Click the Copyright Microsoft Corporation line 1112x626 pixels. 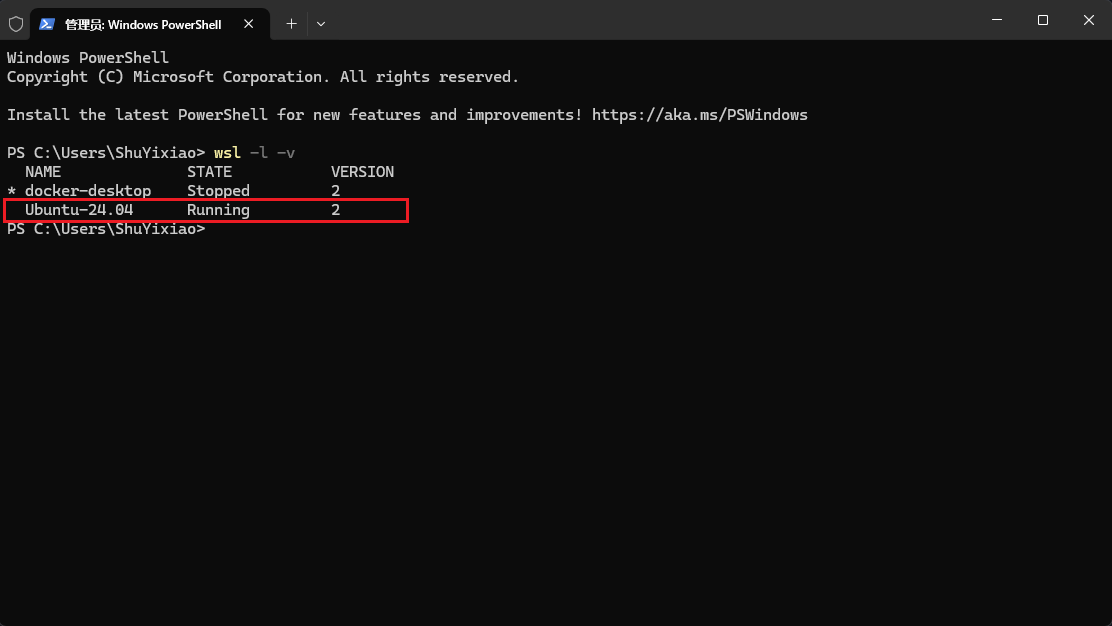pyautogui.click(x=262, y=77)
